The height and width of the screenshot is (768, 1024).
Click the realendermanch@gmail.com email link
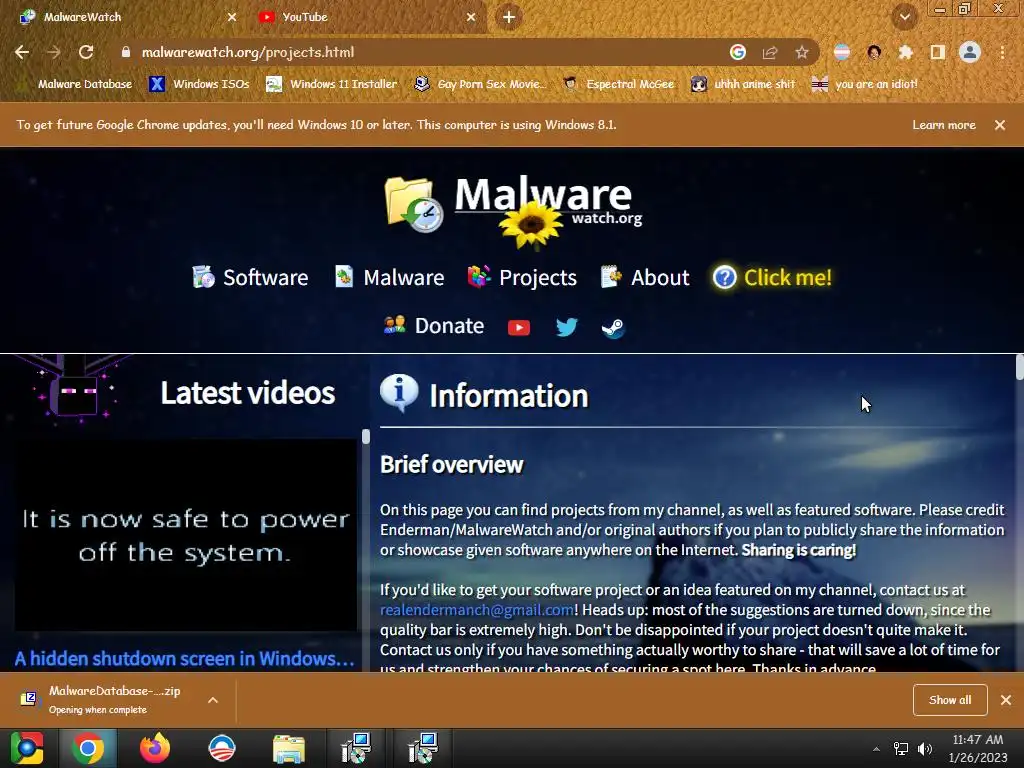pyautogui.click(x=477, y=610)
